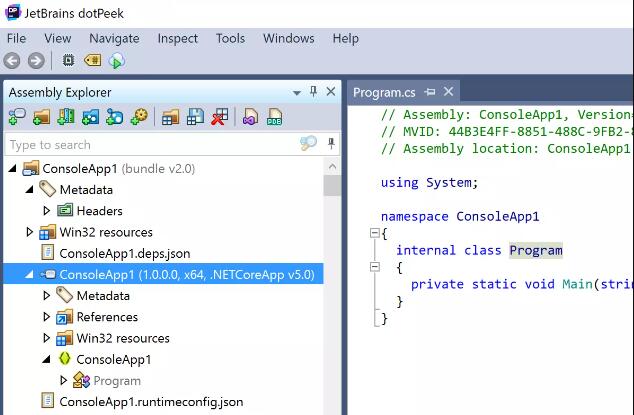Click the open-folder-with-plus icon in Assembly Explorer

[x=41, y=118]
